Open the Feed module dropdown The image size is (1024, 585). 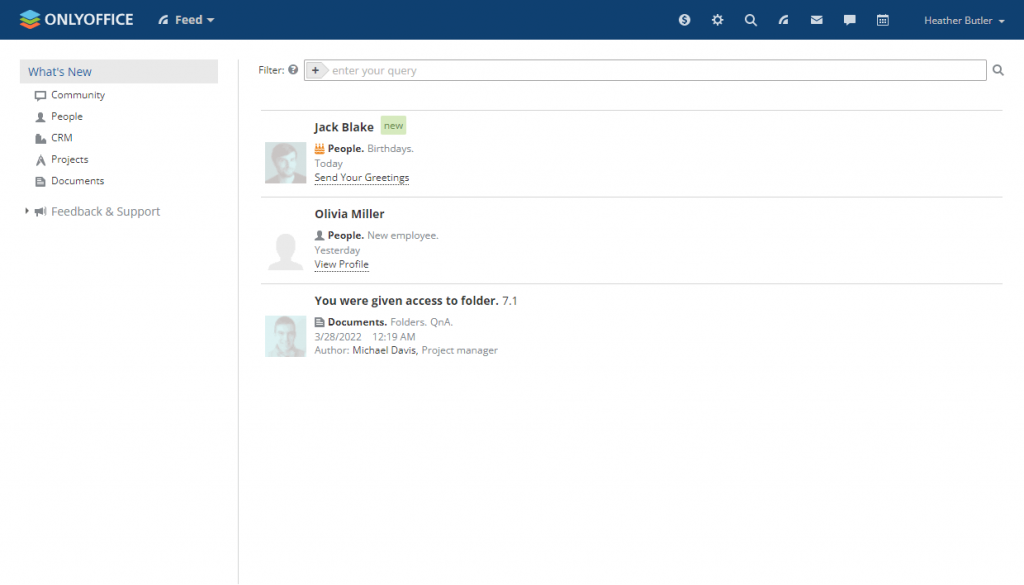click(x=186, y=19)
